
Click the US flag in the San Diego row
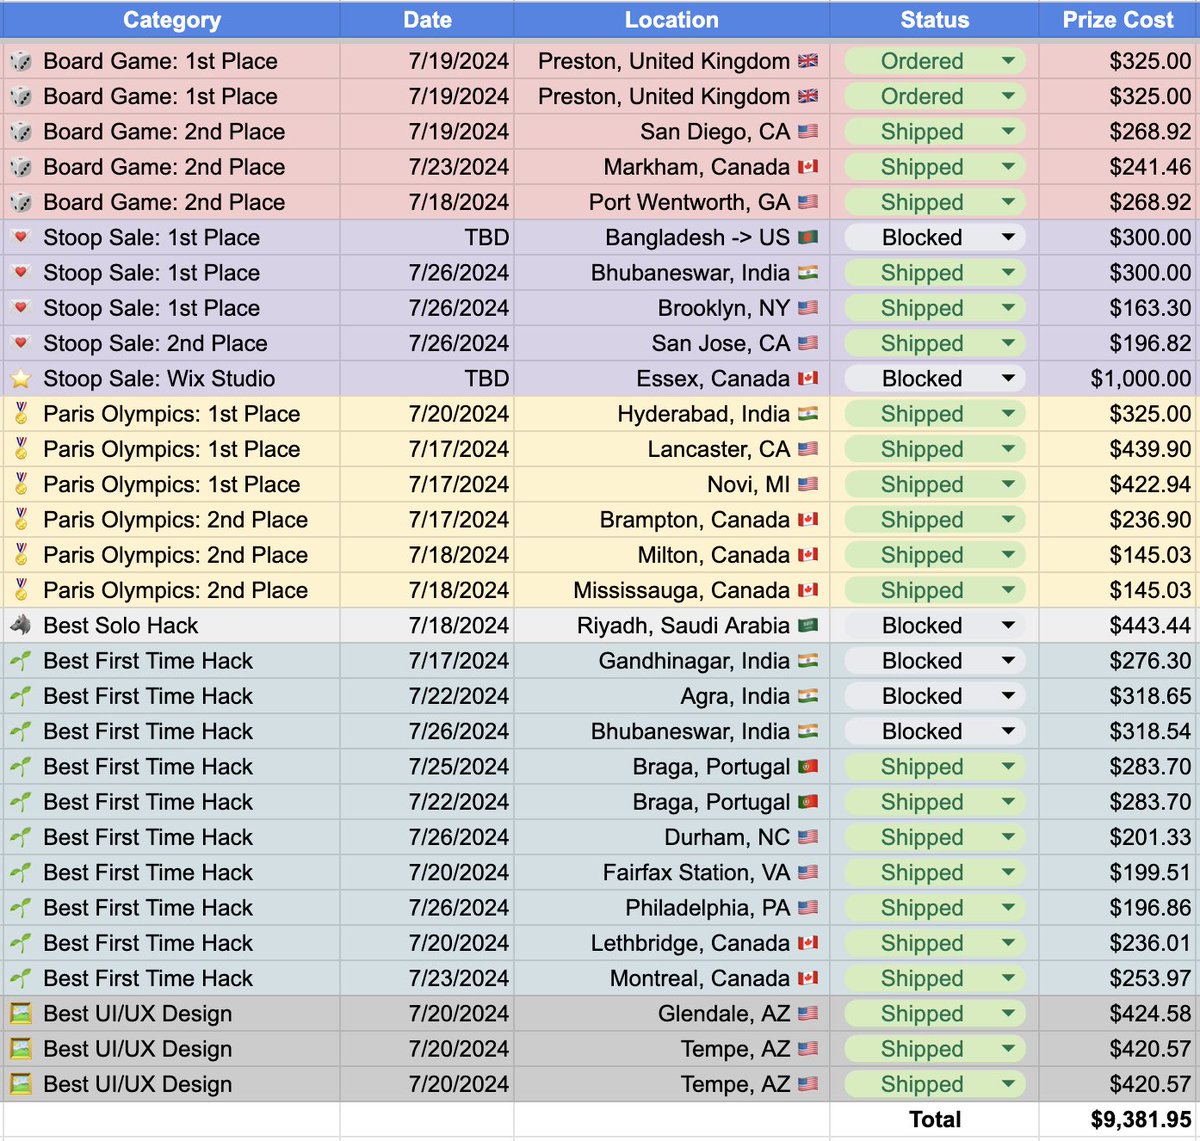point(808,132)
